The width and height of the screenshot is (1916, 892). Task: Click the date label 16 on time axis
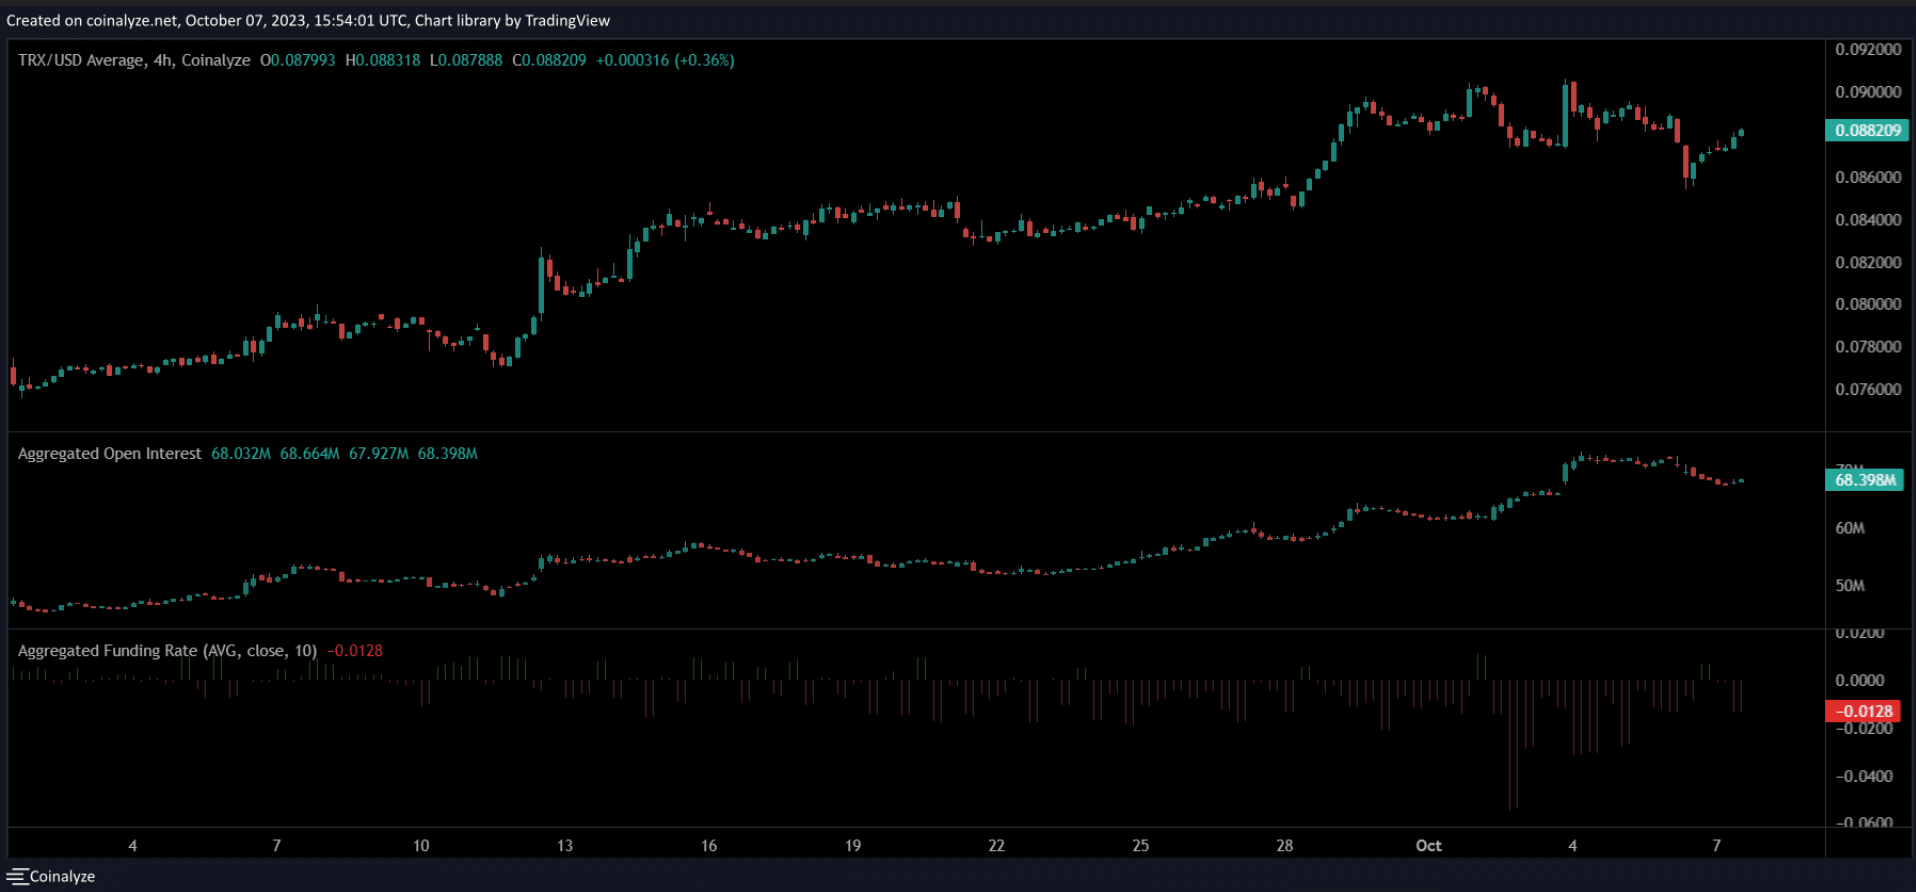pyautogui.click(x=709, y=846)
